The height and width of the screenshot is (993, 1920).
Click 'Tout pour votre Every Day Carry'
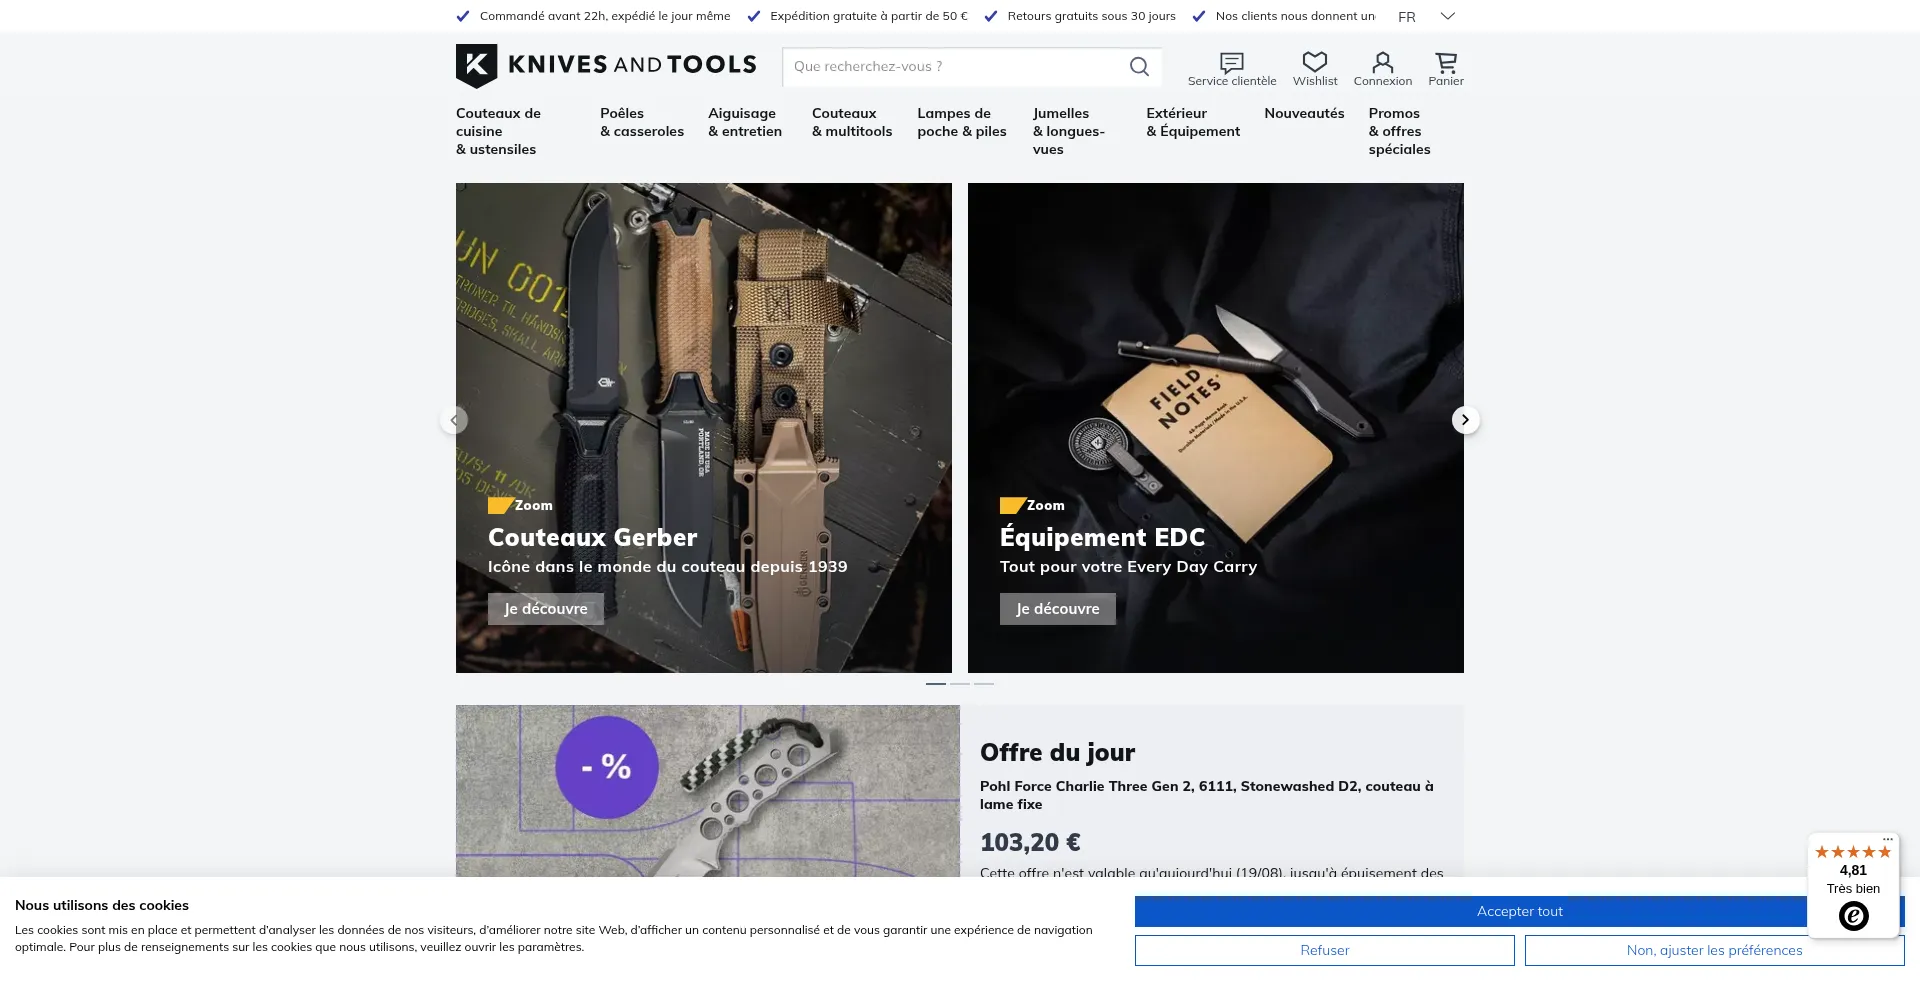point(1128,567)
